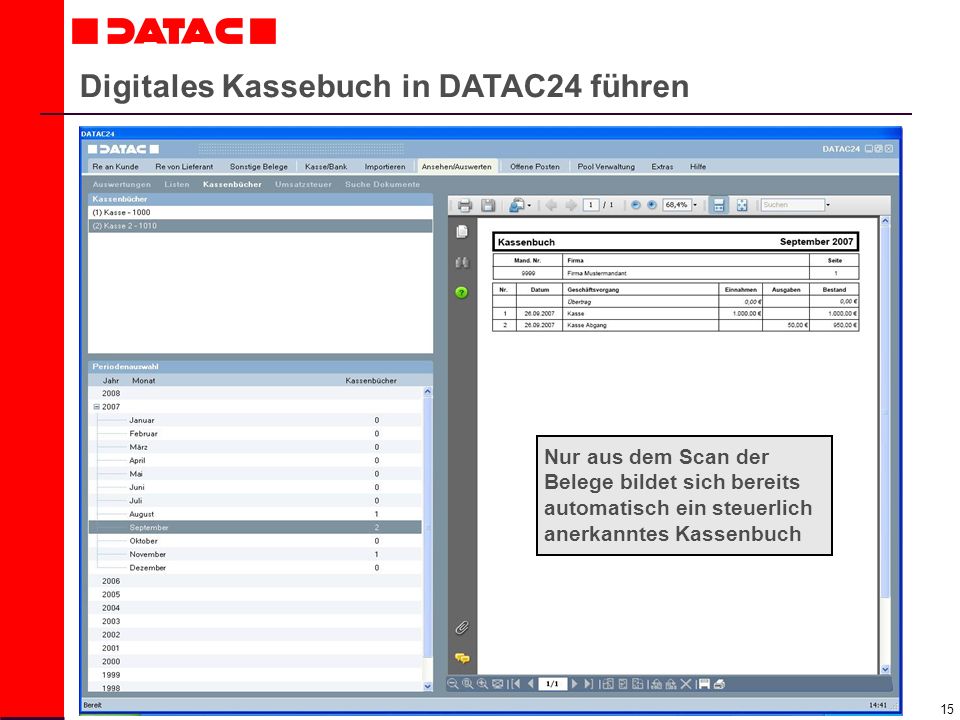Open the Kasse/Bank menu
This screenshot has width=960, height=720.
[x=326, y=167]
